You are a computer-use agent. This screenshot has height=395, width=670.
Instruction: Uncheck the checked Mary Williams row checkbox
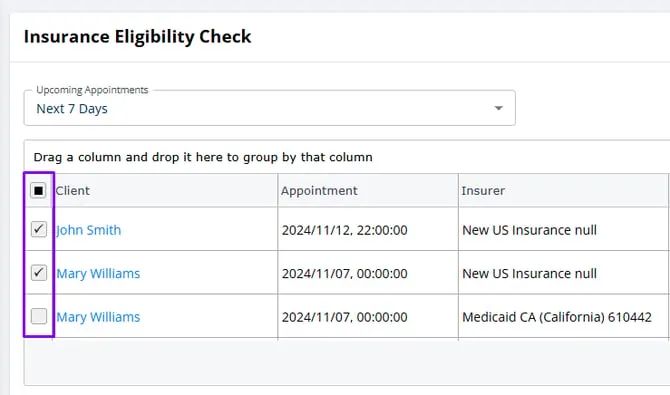click(38, 273)
